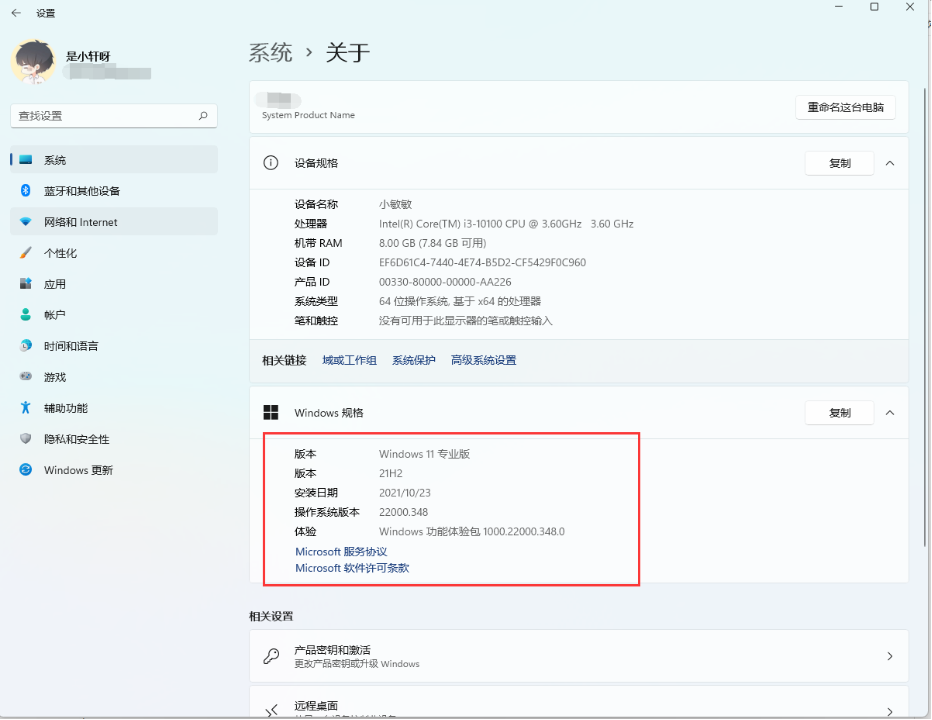Open Windows 更新 in the sidebar
The image size is (932, 720).
78,470
